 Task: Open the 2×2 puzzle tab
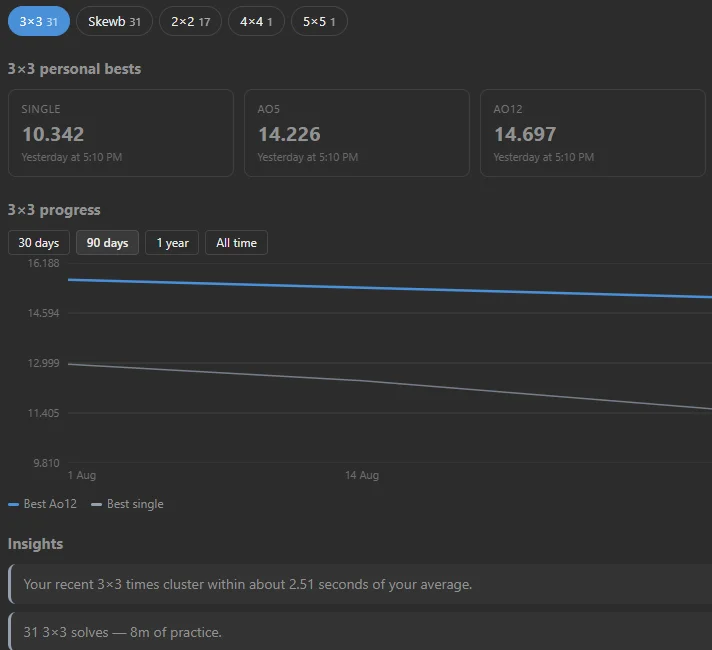point(190,21)
